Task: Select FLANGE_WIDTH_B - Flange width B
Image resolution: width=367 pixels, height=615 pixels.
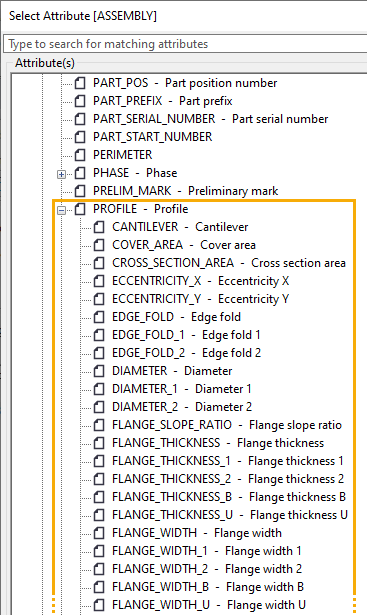Action: pos(208,587)
